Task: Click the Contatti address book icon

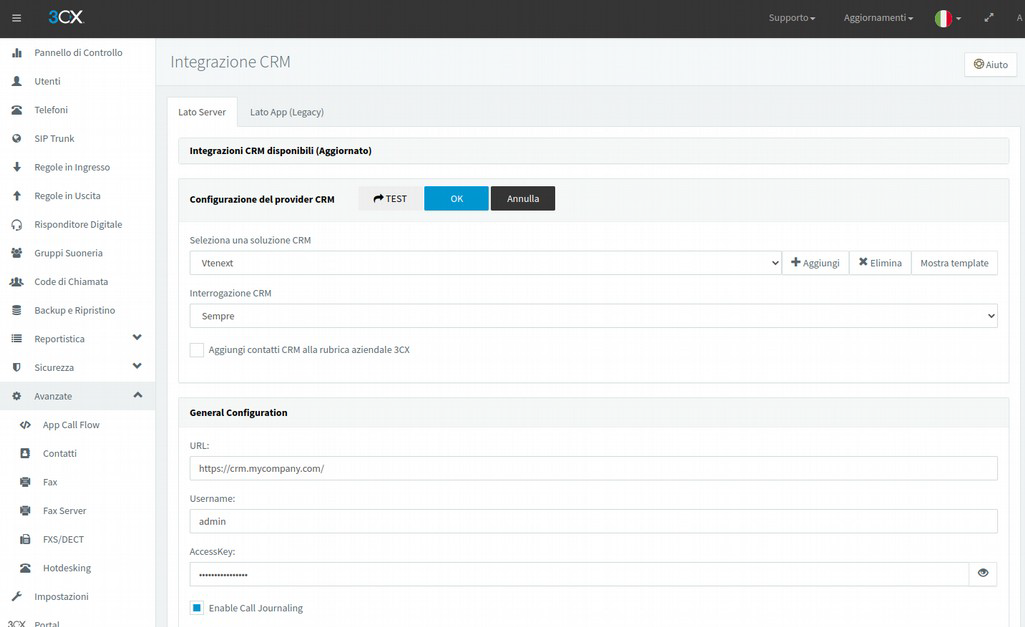Action: [25, 453]
